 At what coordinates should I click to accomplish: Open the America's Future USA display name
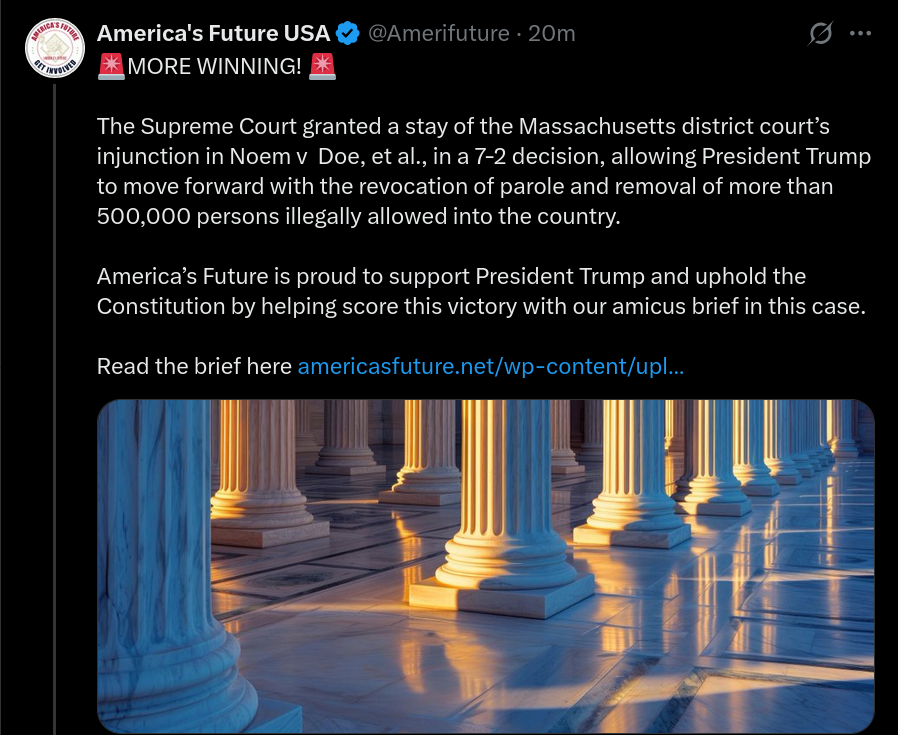(213, 33)
